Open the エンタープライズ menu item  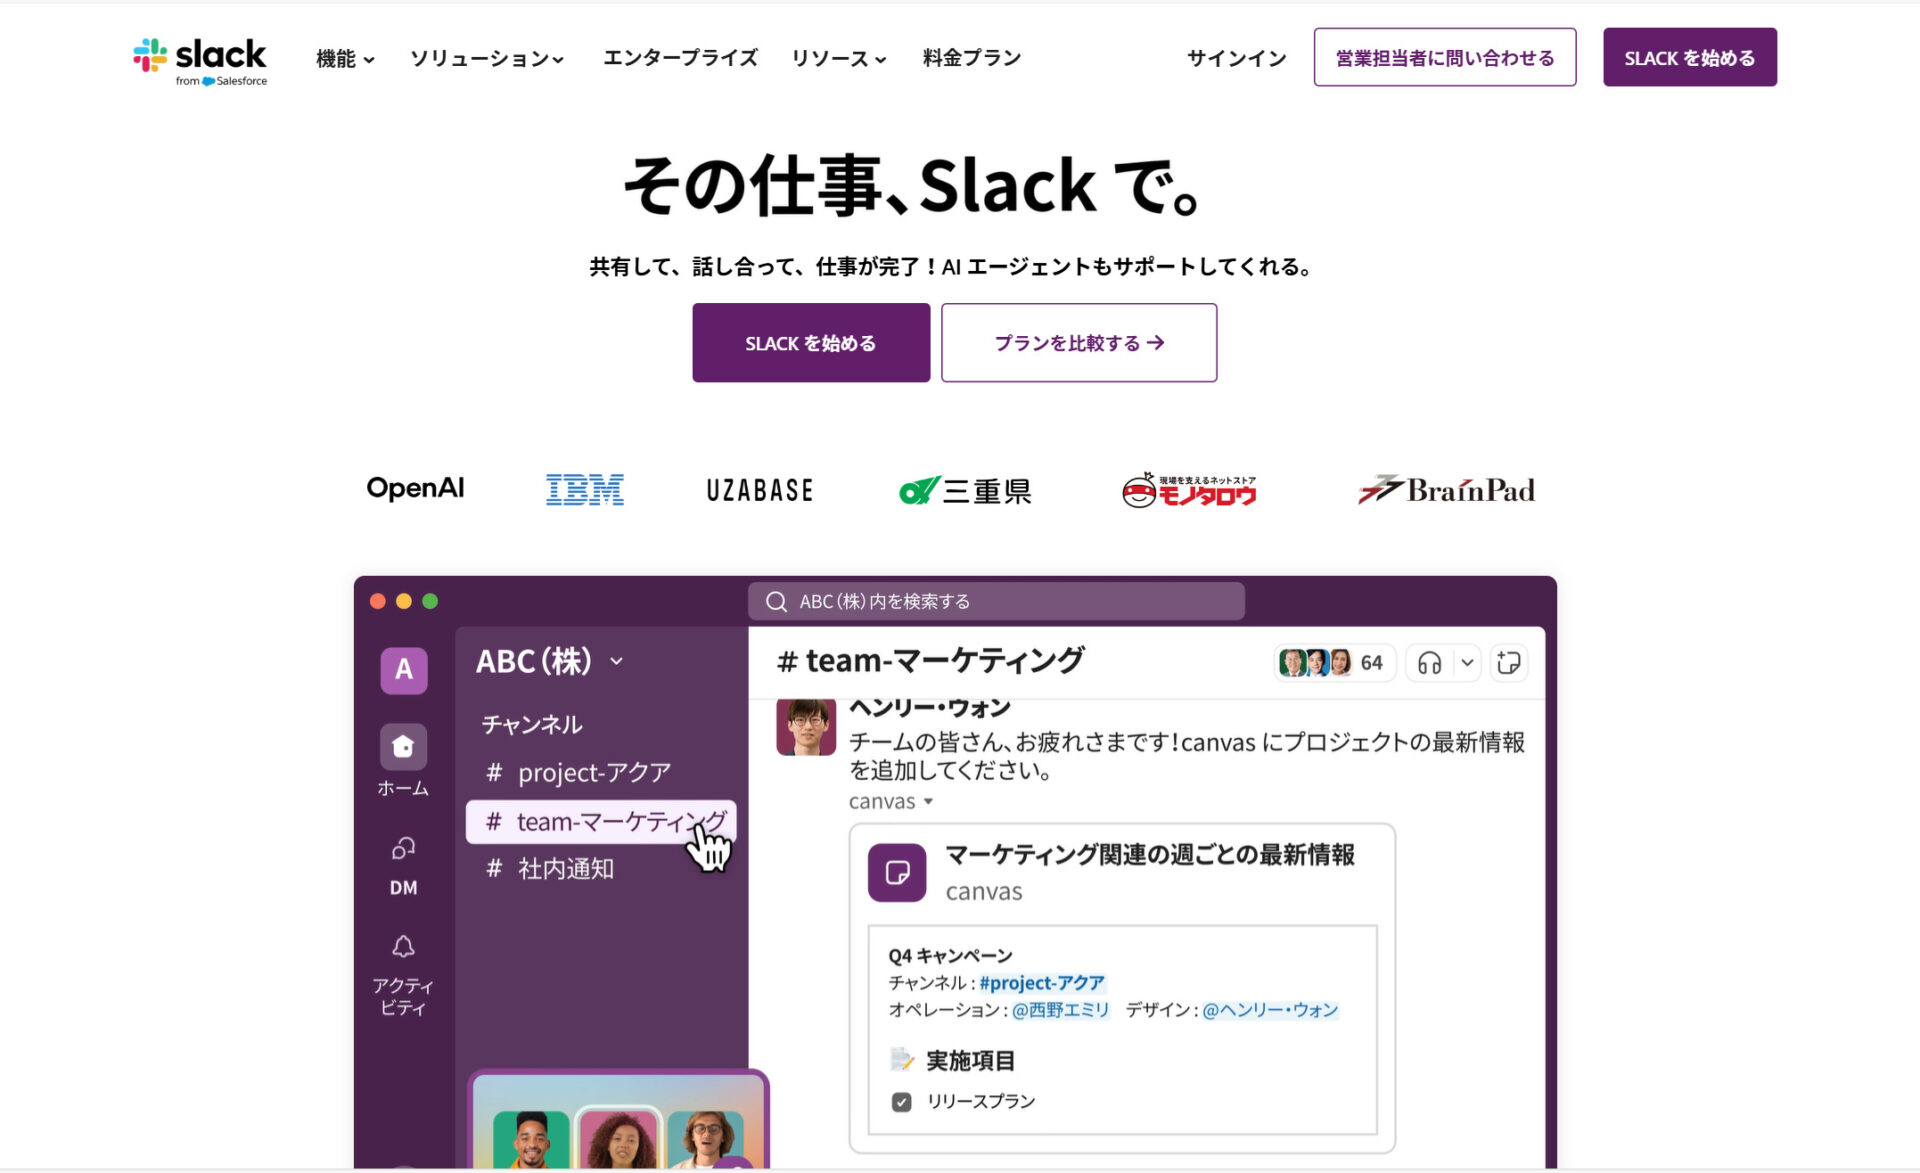[x=680, y=58]
